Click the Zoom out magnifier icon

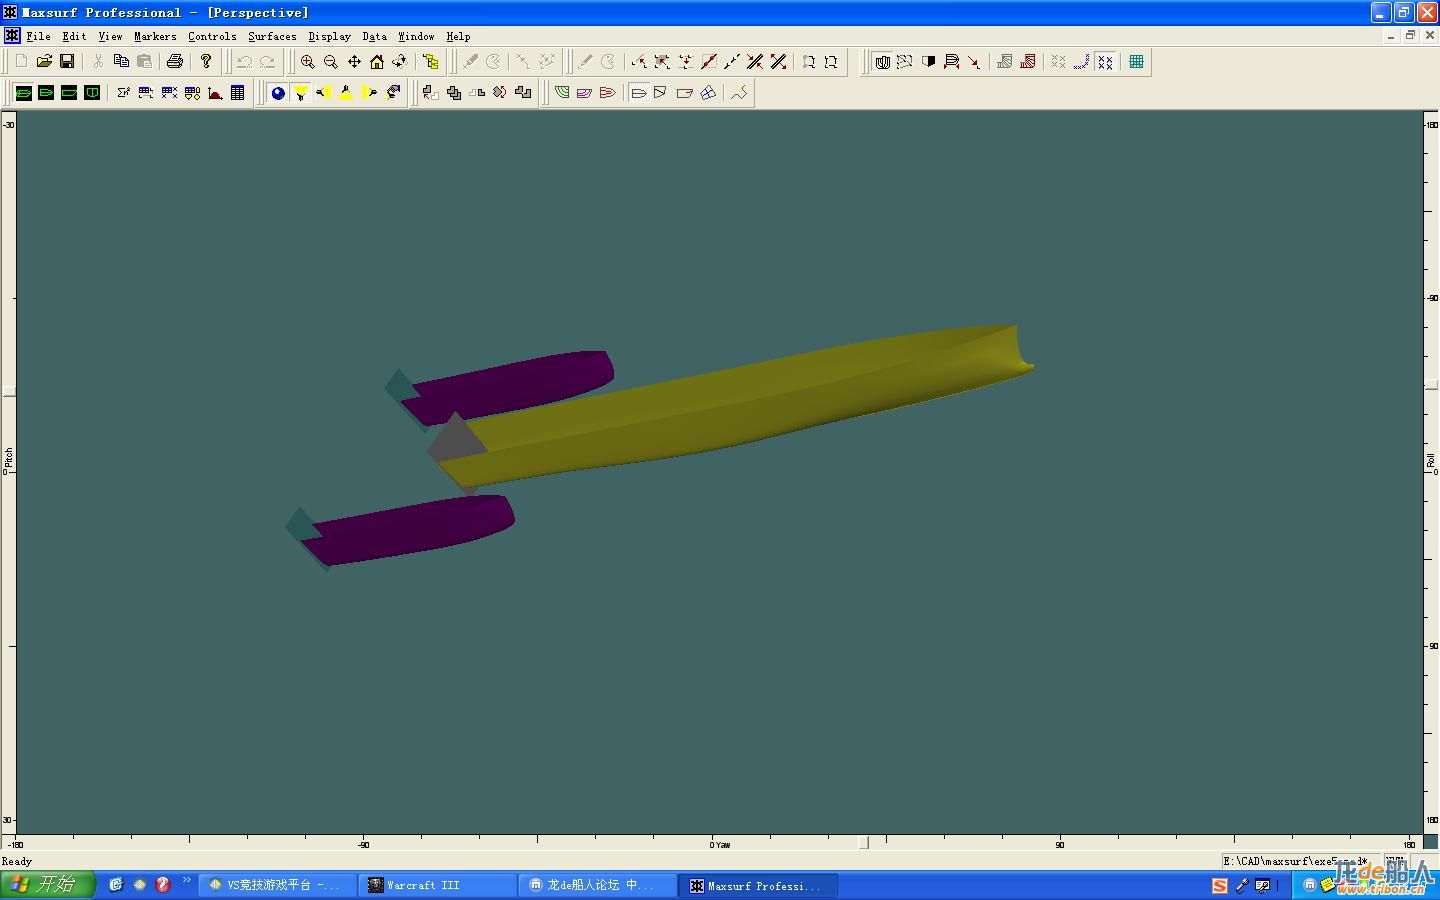click(330, 61)
